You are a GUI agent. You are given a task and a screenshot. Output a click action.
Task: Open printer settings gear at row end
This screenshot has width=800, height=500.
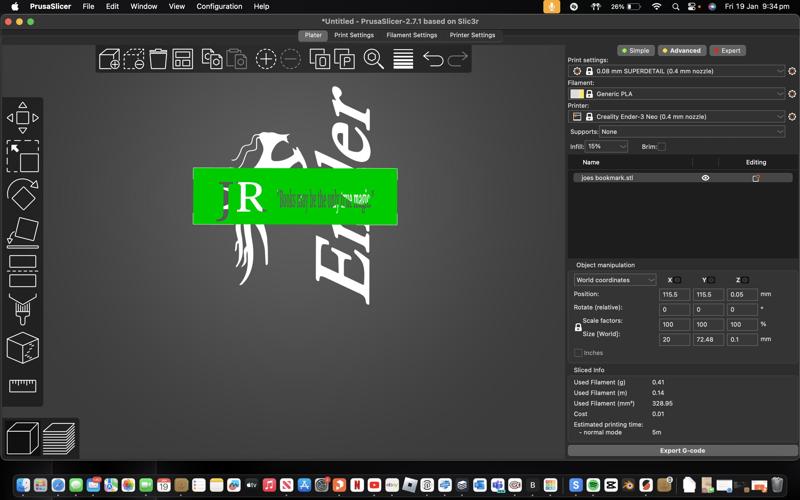pos(792,117)
